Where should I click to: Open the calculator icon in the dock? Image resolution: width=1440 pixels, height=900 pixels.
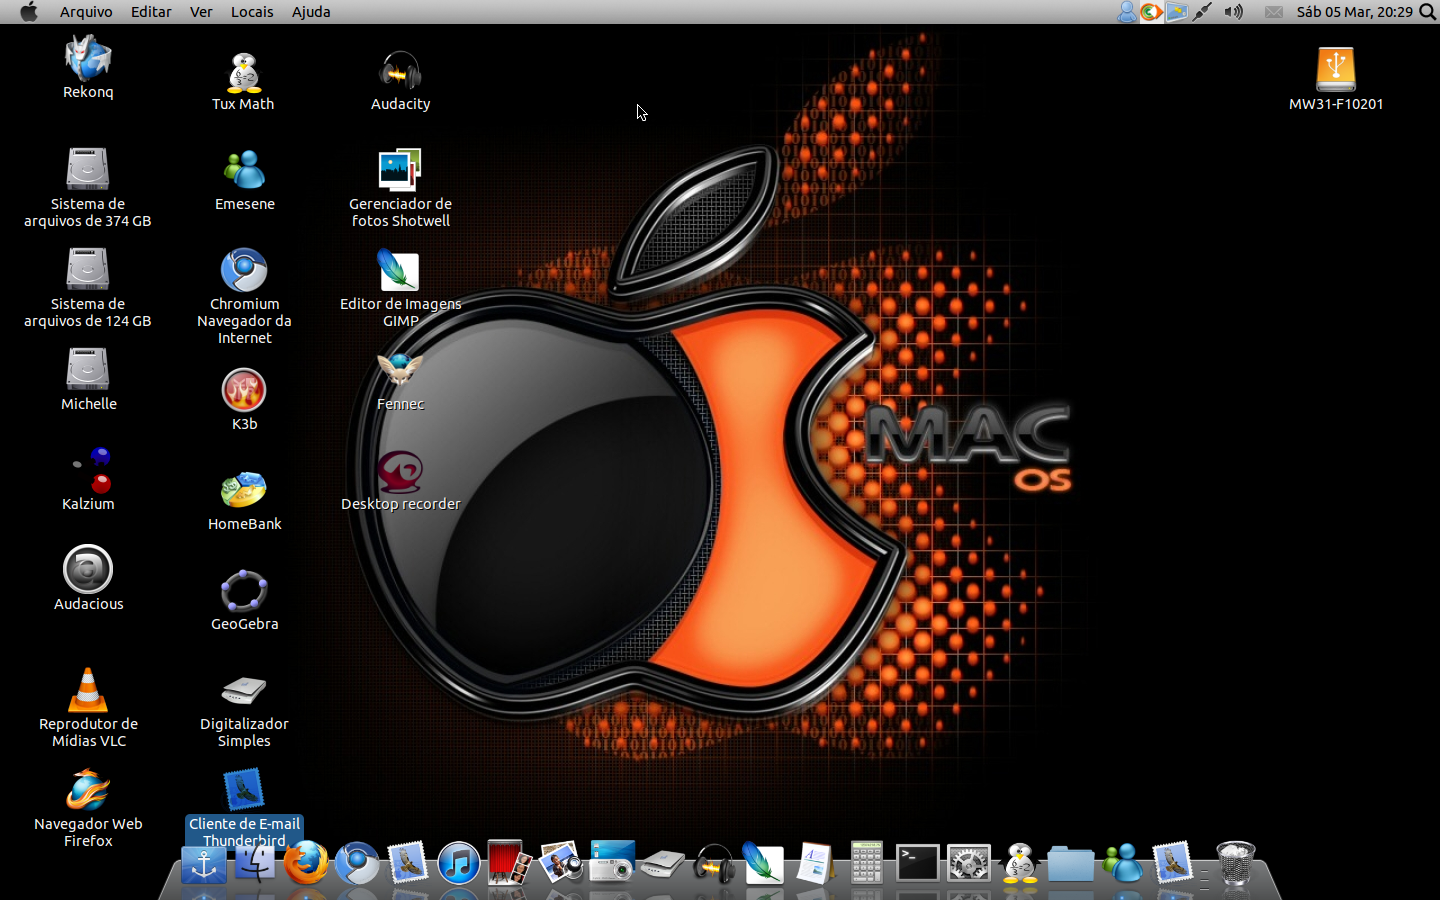coord(866,862)
